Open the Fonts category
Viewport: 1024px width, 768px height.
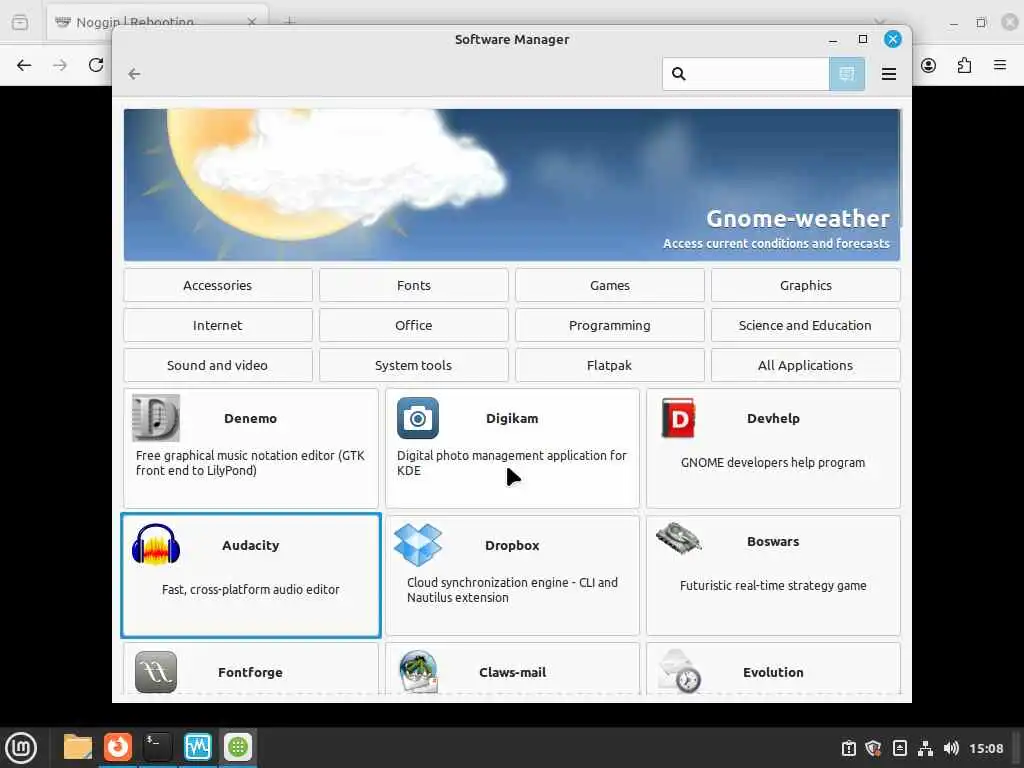click(x=414, y=285)
